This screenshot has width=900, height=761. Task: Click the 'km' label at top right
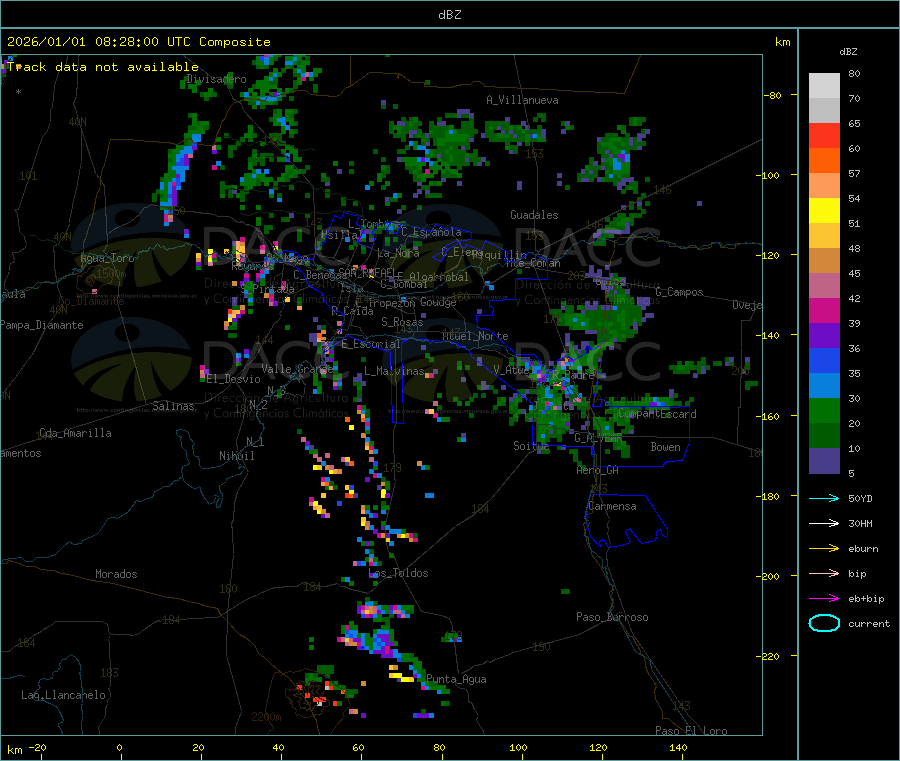pos(782,42)
